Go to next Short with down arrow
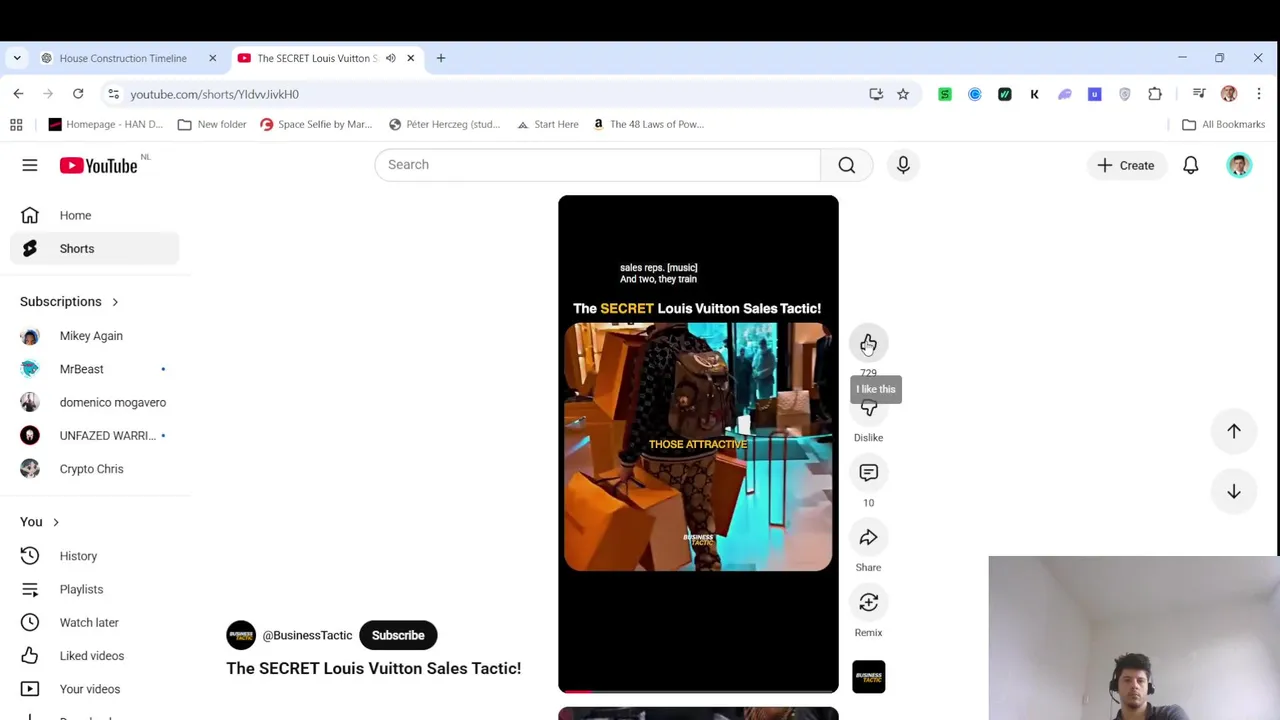1280x720 pixels. 1234,492
